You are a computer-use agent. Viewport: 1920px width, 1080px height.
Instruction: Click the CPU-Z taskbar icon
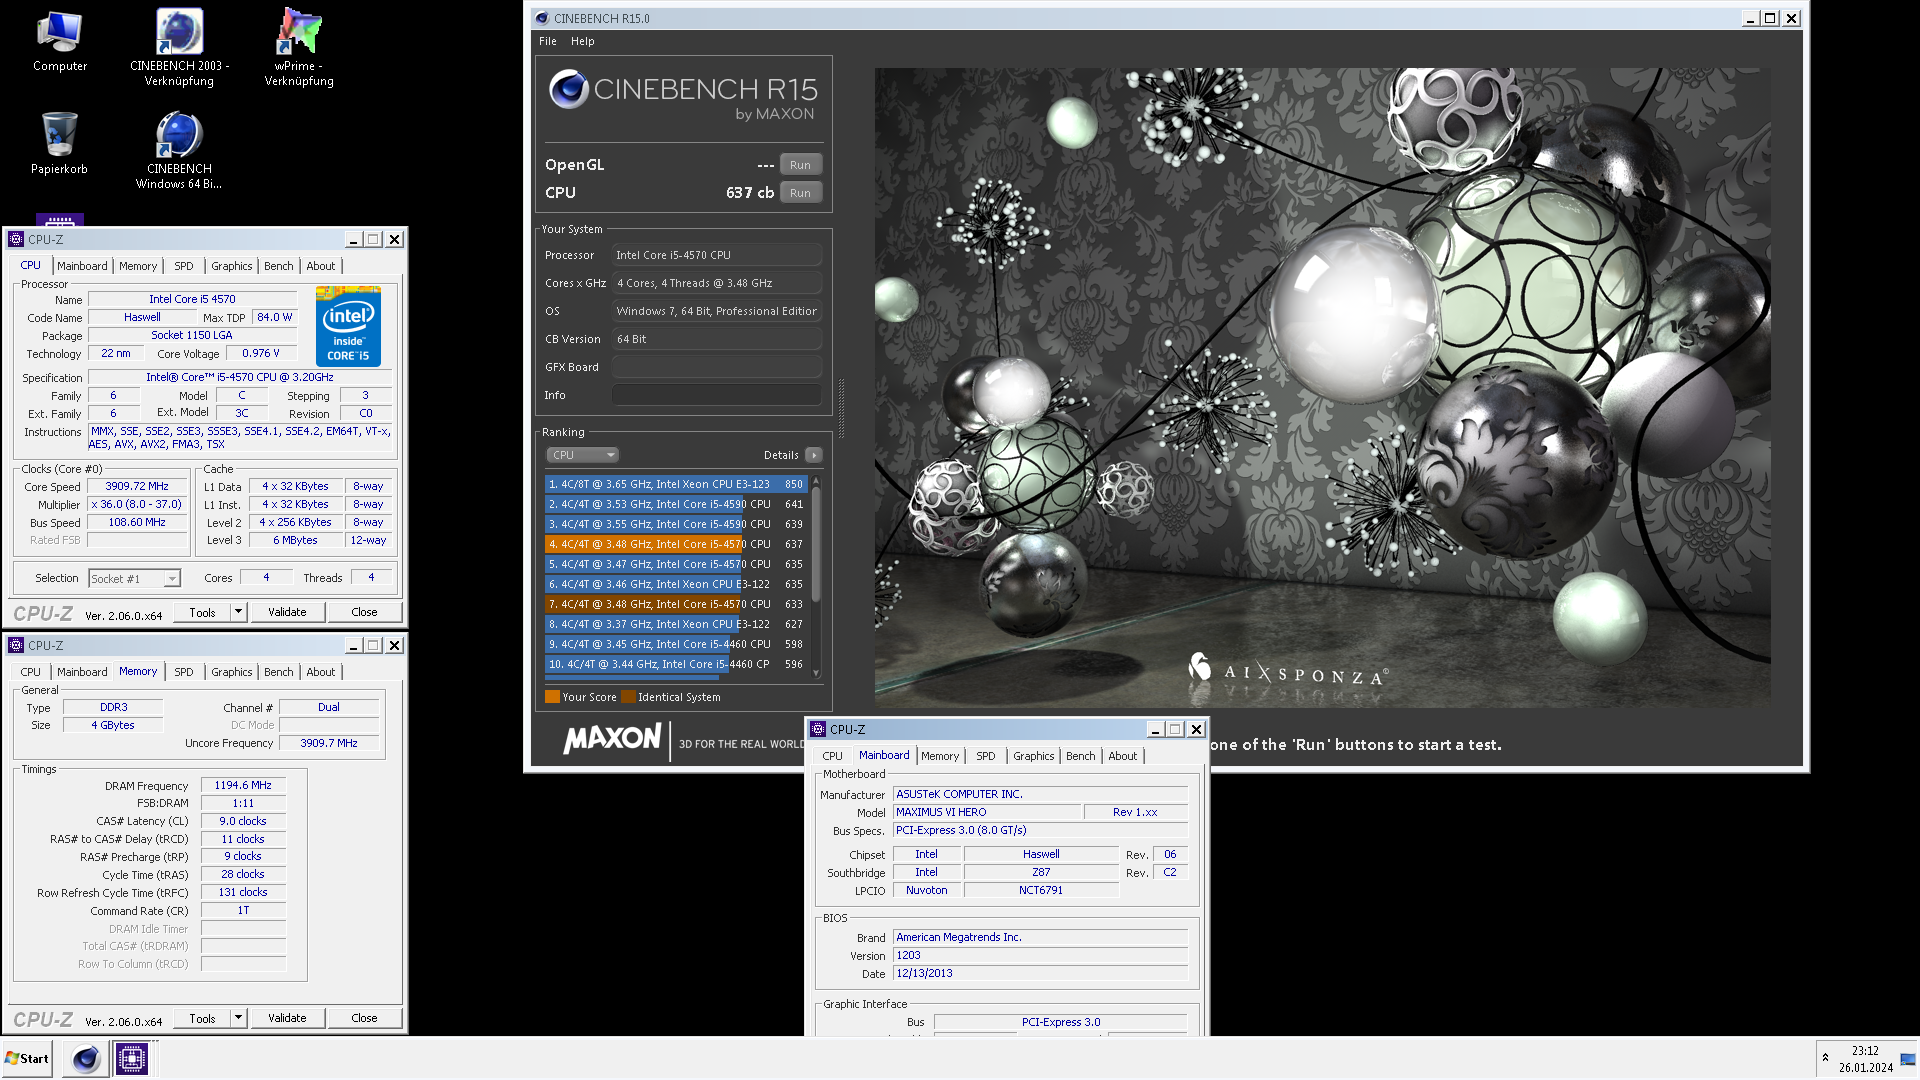tap(131, 1059)
